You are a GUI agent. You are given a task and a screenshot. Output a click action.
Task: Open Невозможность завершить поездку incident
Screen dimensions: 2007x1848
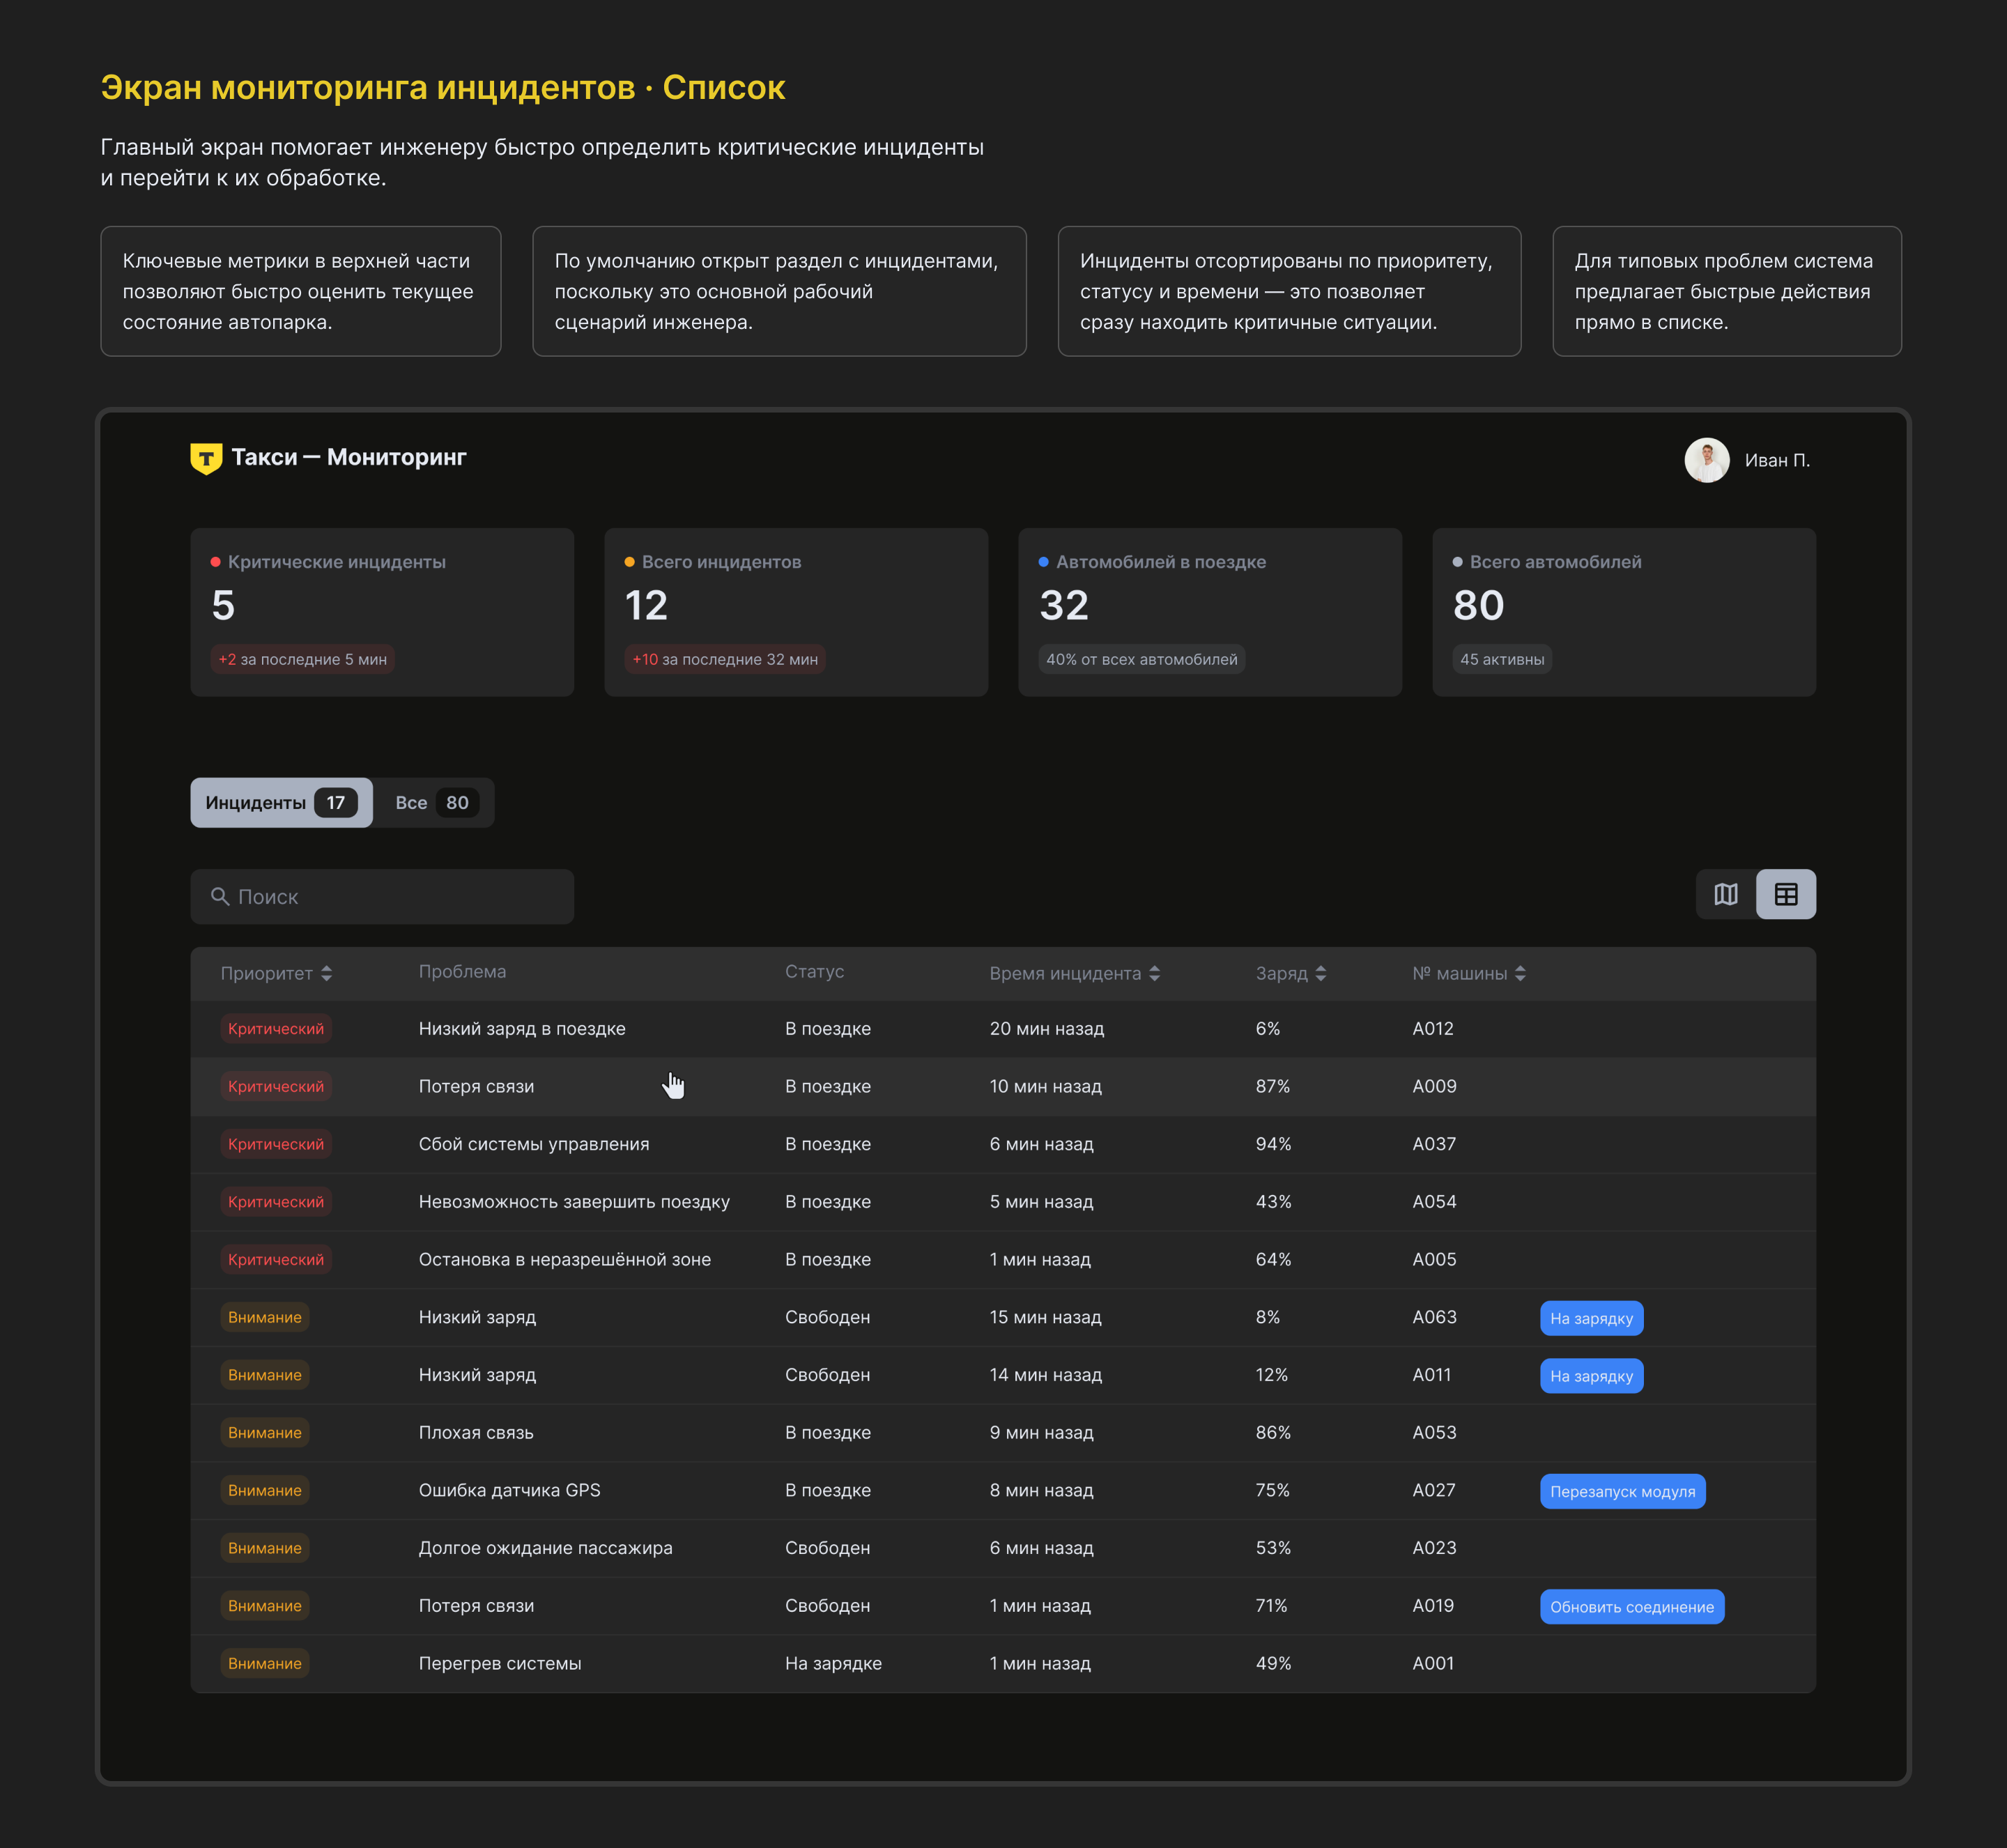tap(1003, 1202)
